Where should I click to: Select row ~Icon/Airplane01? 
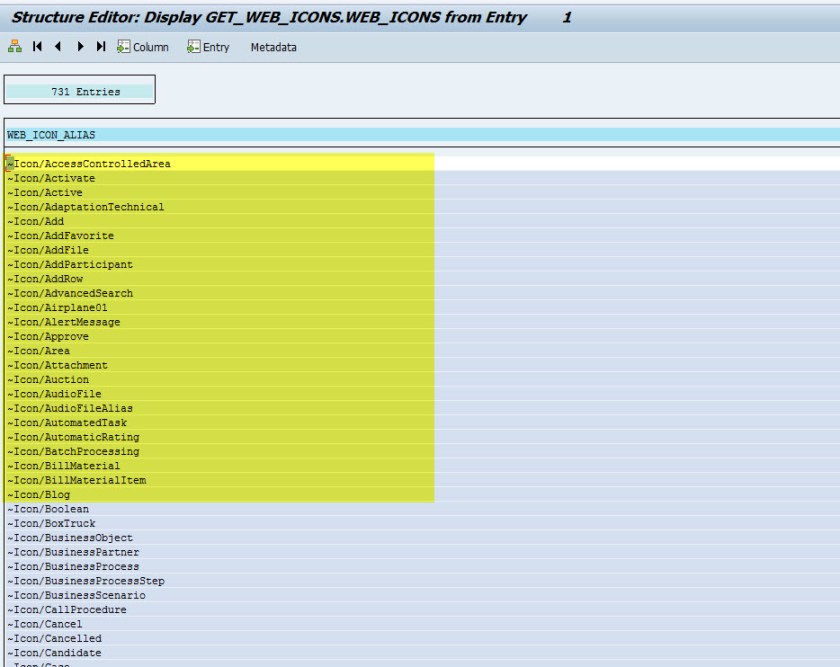(422, 308)
